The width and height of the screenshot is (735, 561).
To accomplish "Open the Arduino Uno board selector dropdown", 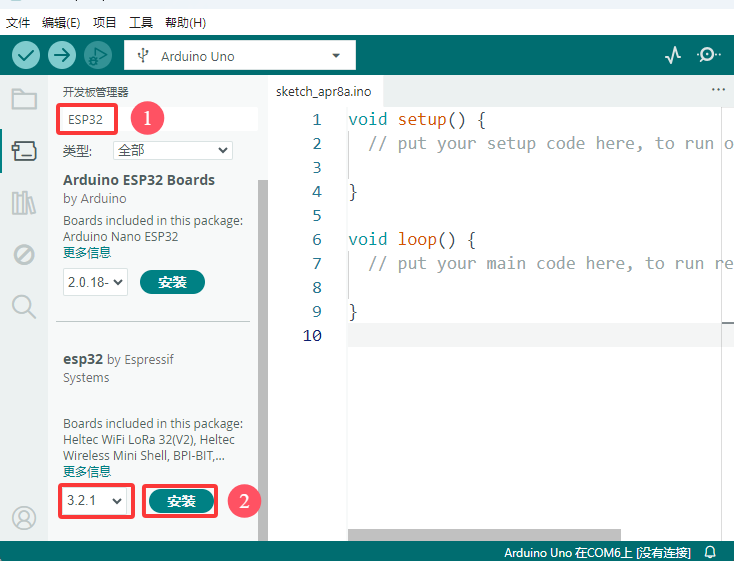I will click(x=240, y=55).
